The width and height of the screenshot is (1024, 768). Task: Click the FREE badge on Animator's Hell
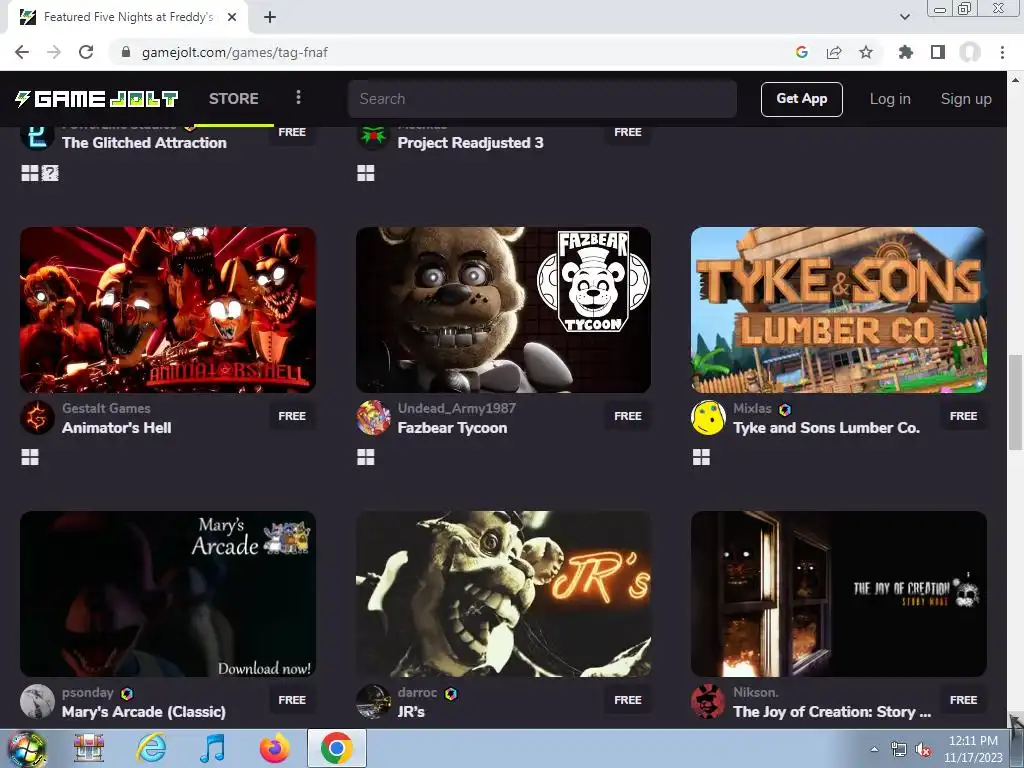[x=292, y=416]
